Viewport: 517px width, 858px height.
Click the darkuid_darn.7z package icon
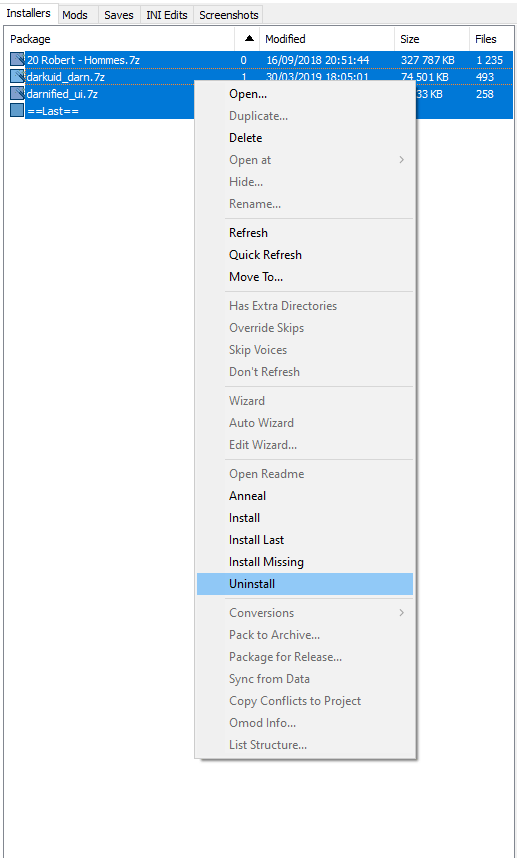click(17, 77)
